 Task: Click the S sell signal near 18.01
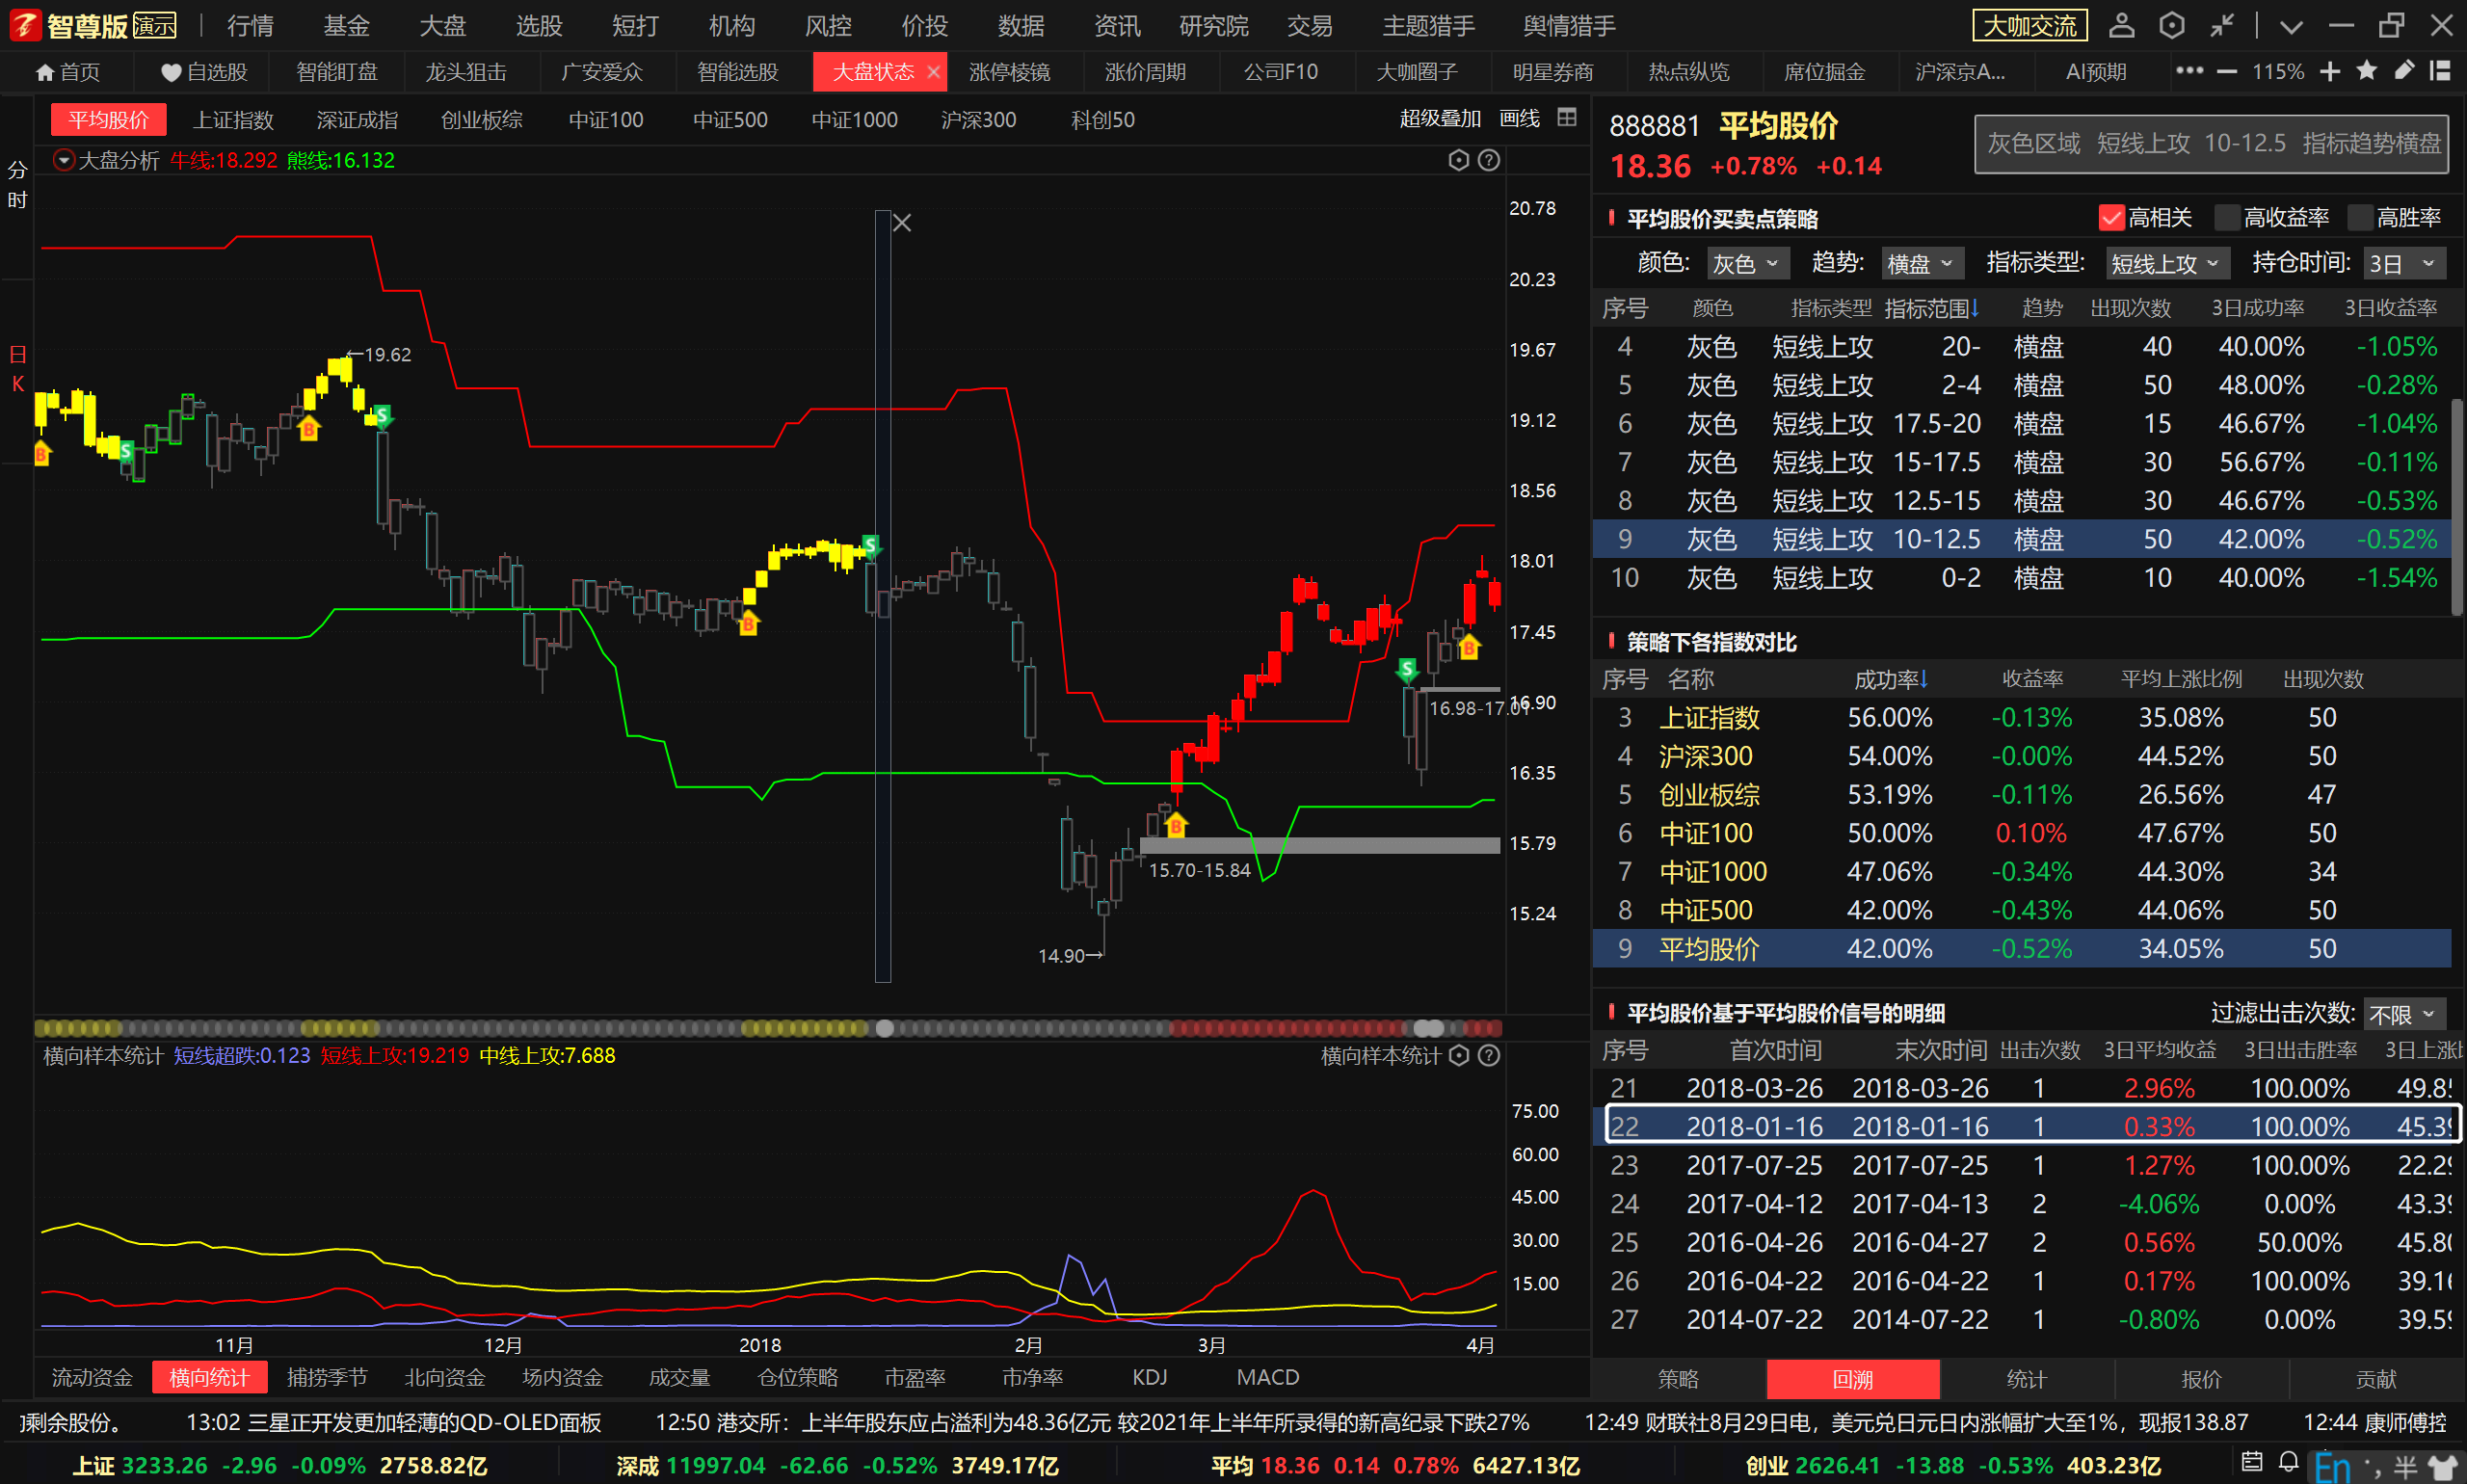click(871, 545)
